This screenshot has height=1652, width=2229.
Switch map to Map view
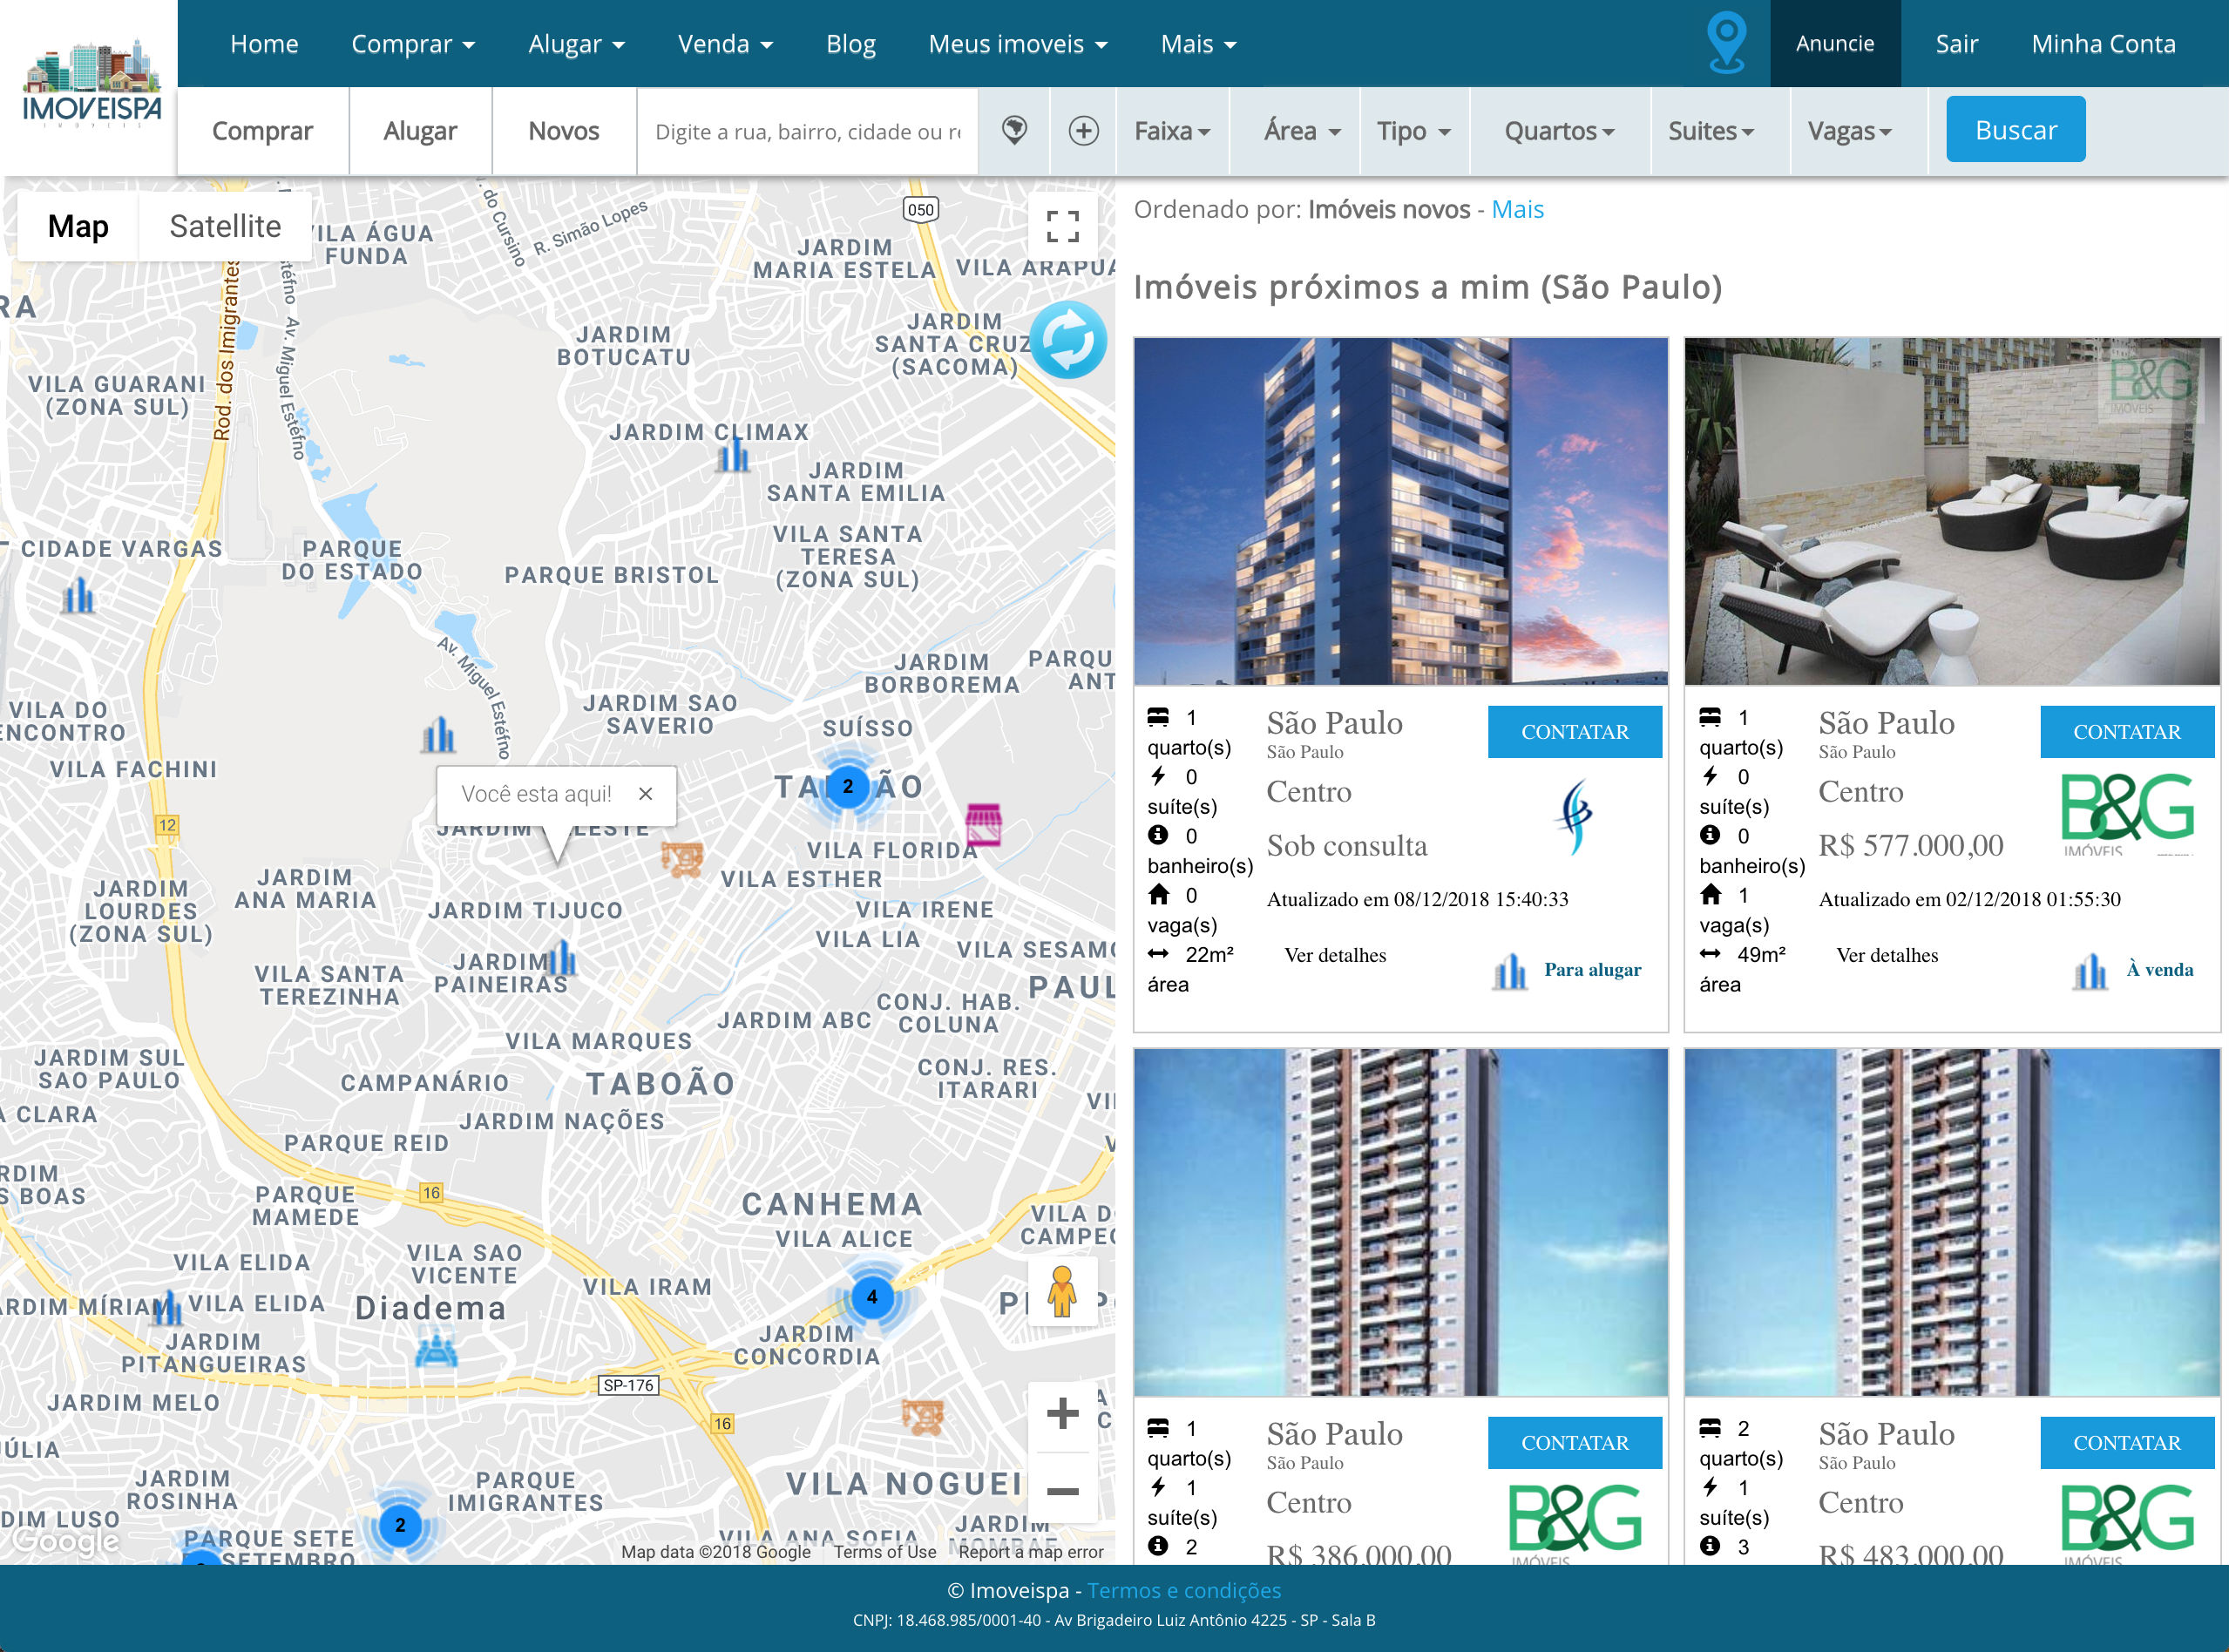tap(78, 226)
